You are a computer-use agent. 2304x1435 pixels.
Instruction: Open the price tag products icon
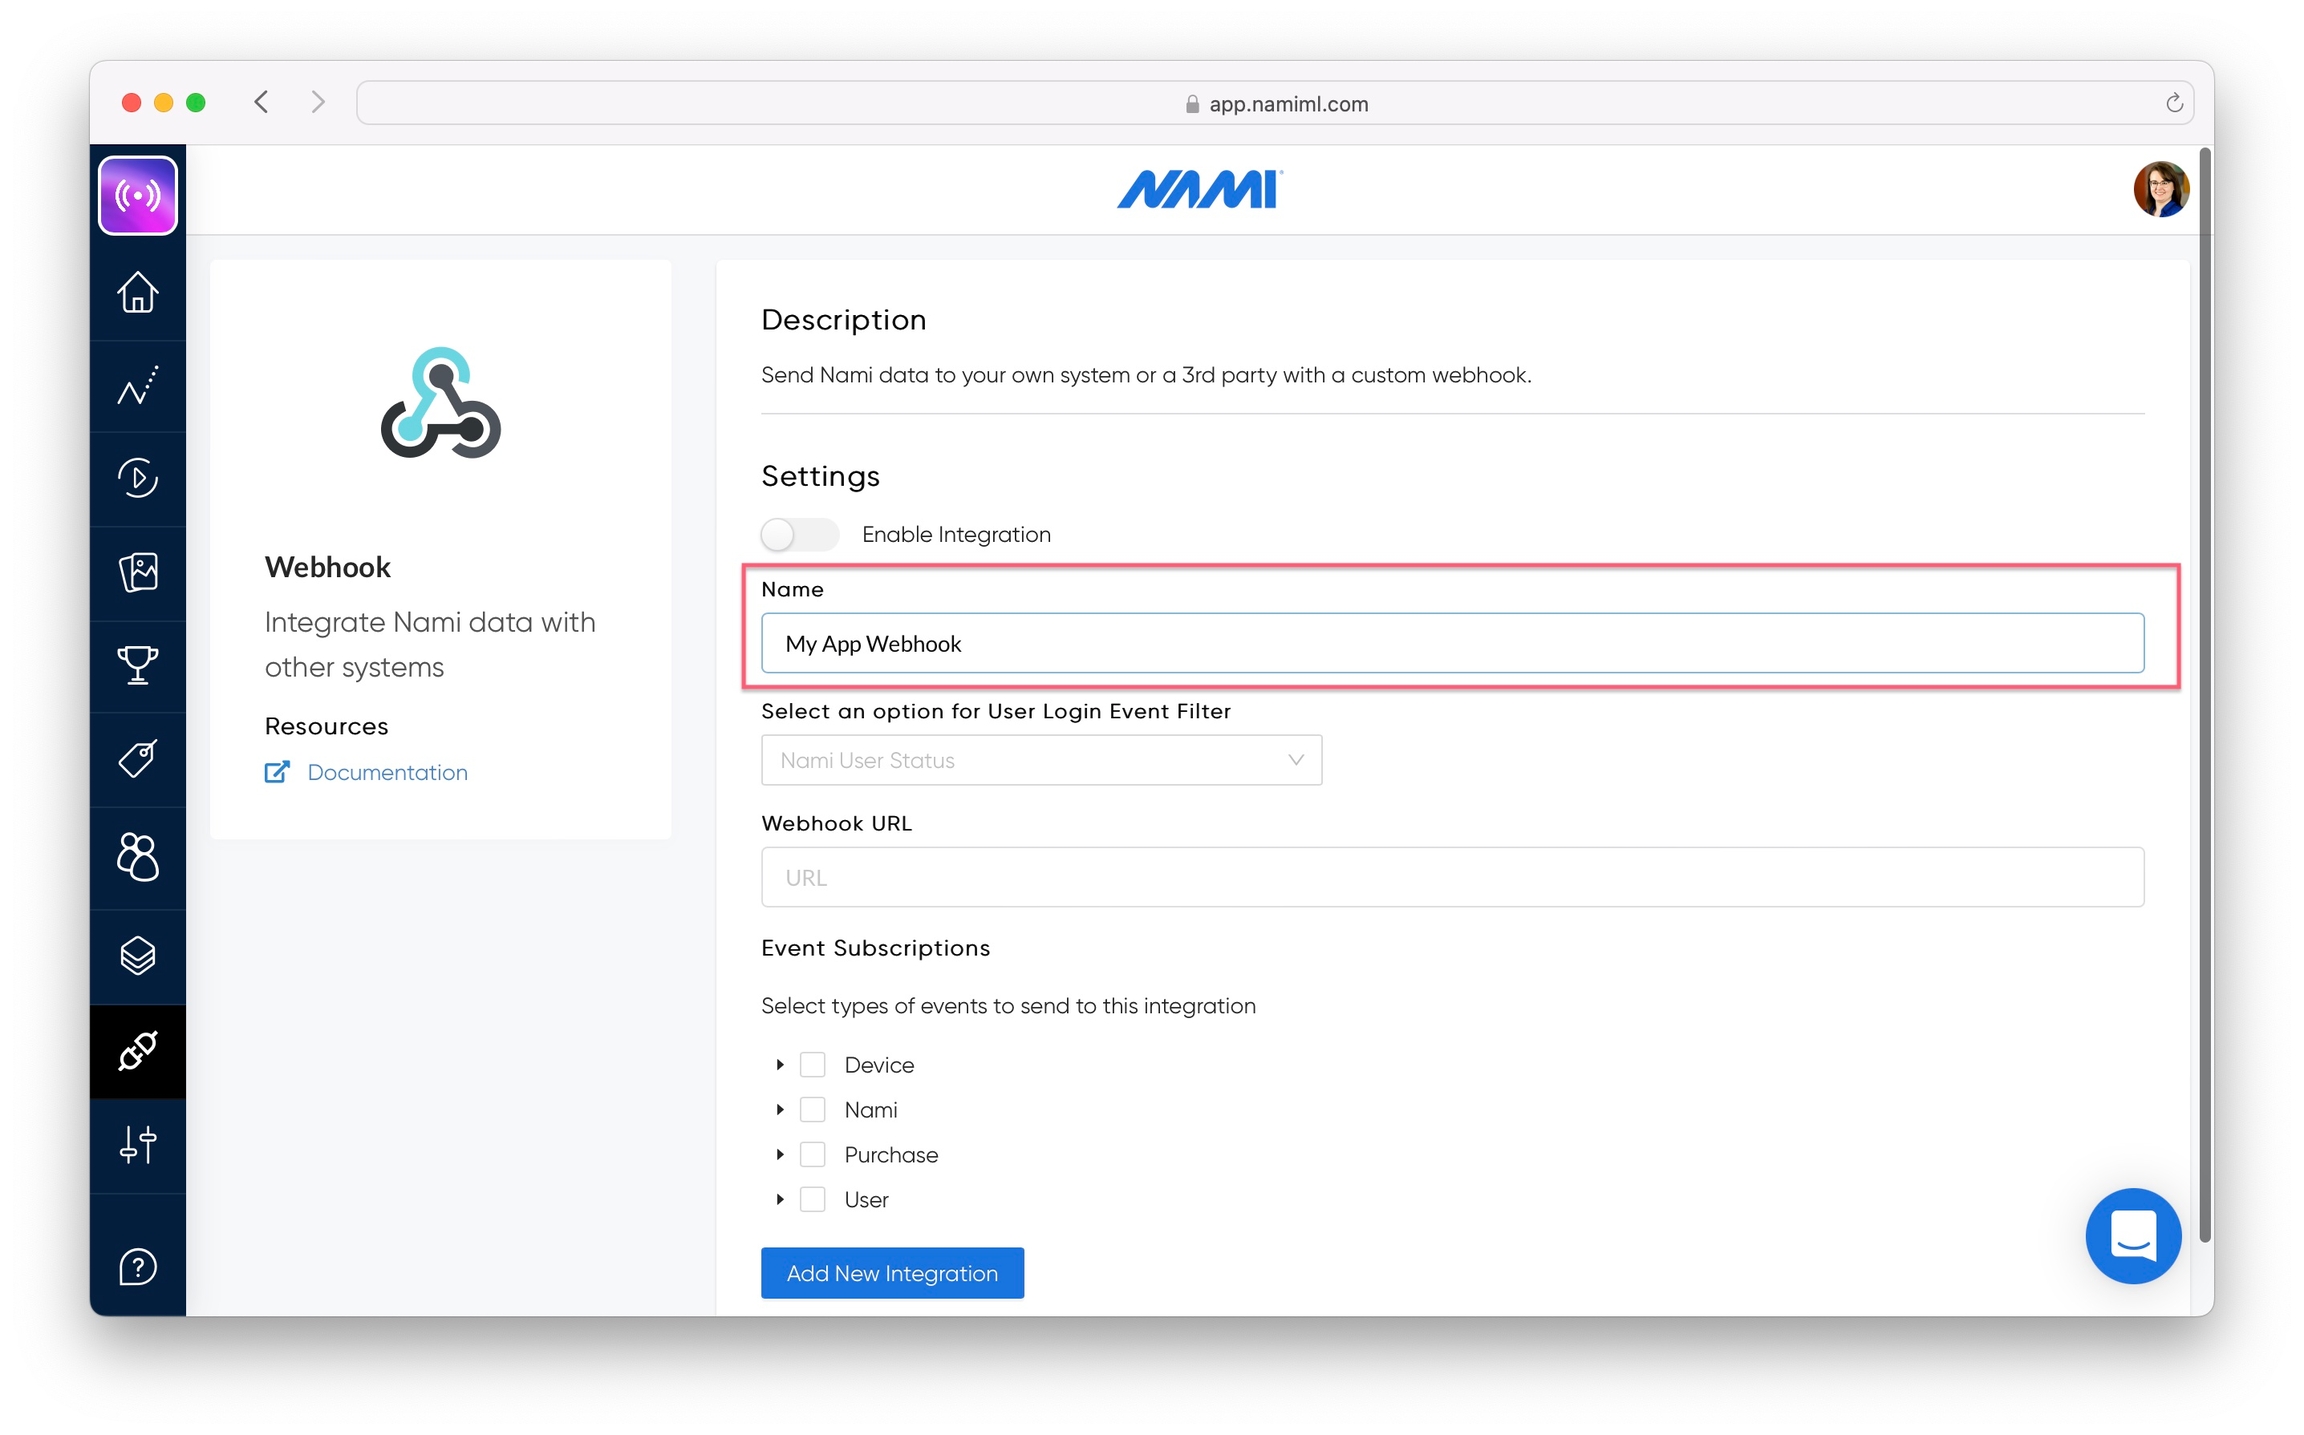[138, 758]
